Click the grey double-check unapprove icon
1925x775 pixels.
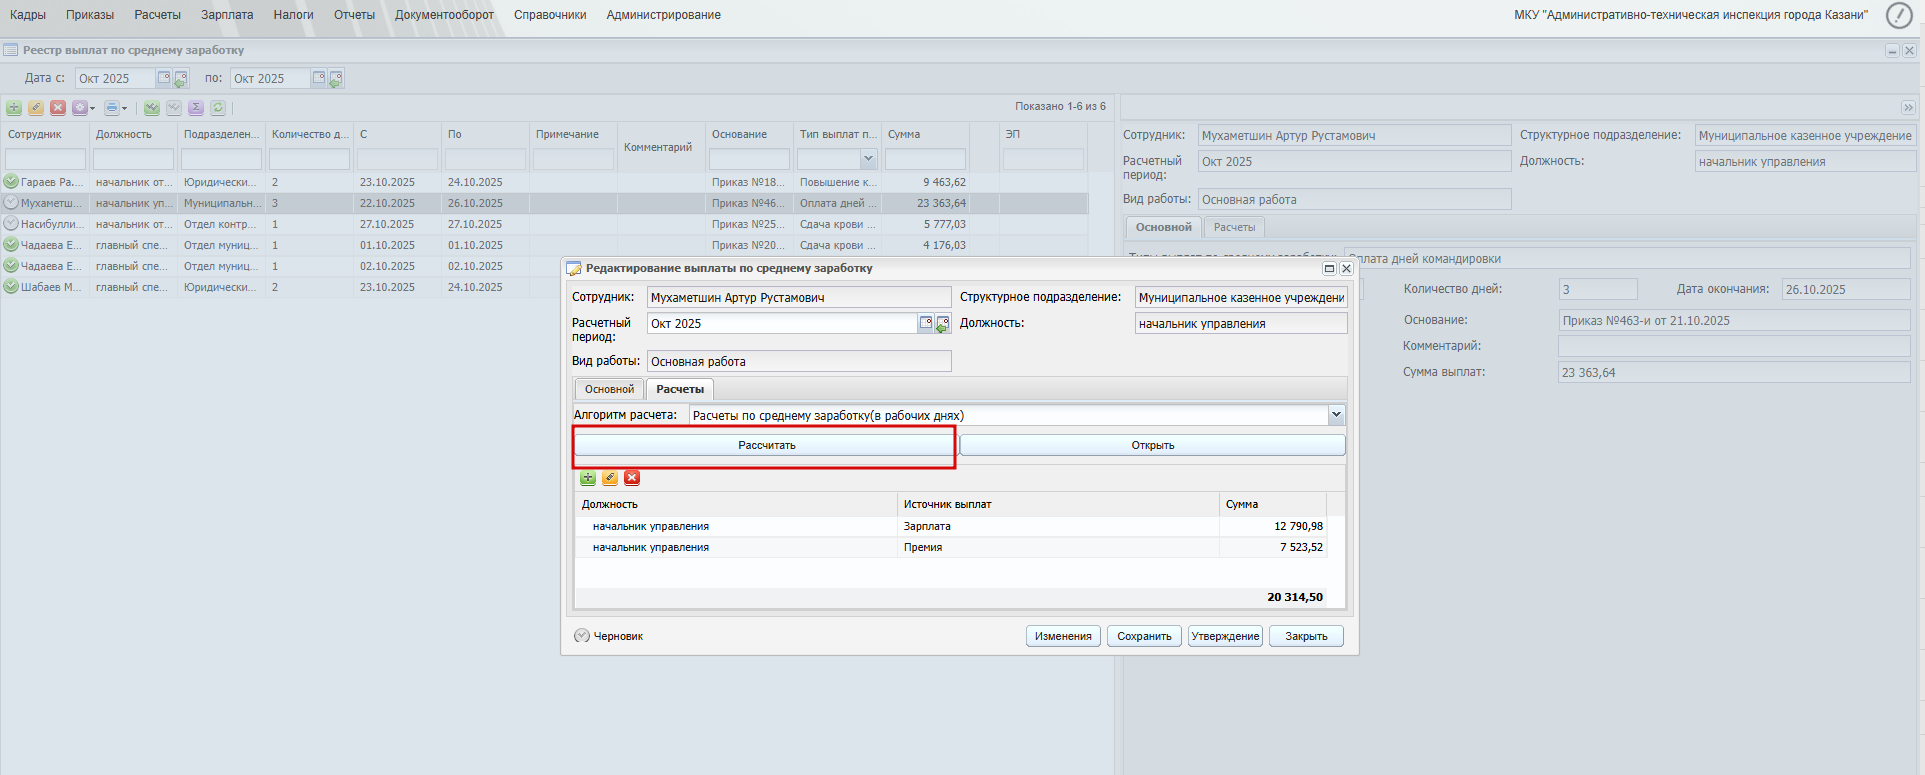coord(174,108)
